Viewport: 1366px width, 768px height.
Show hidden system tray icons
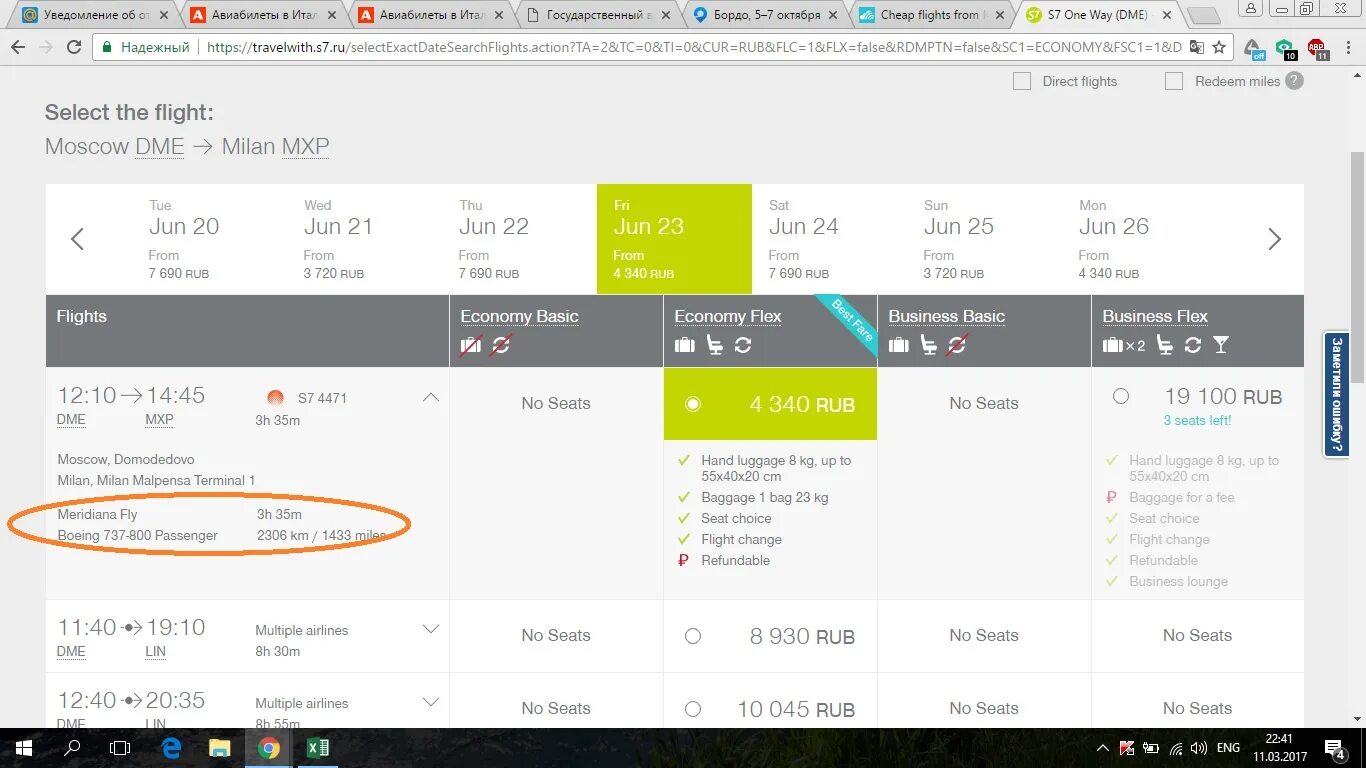pos(1103,748)
